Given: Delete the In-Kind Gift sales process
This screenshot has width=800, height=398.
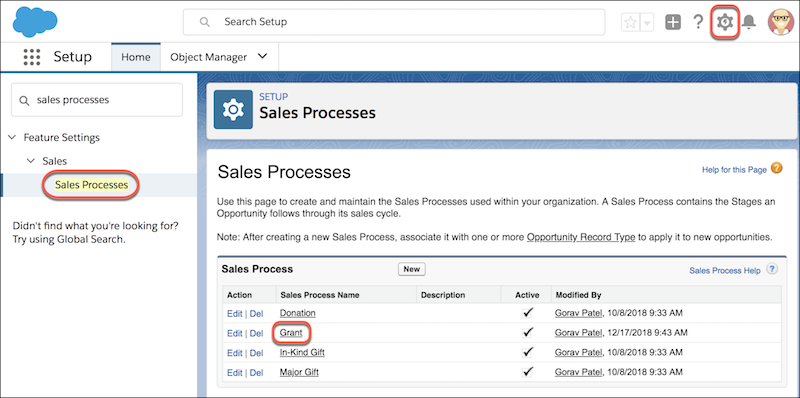Looking at the screenshot, I should point(256,353).
